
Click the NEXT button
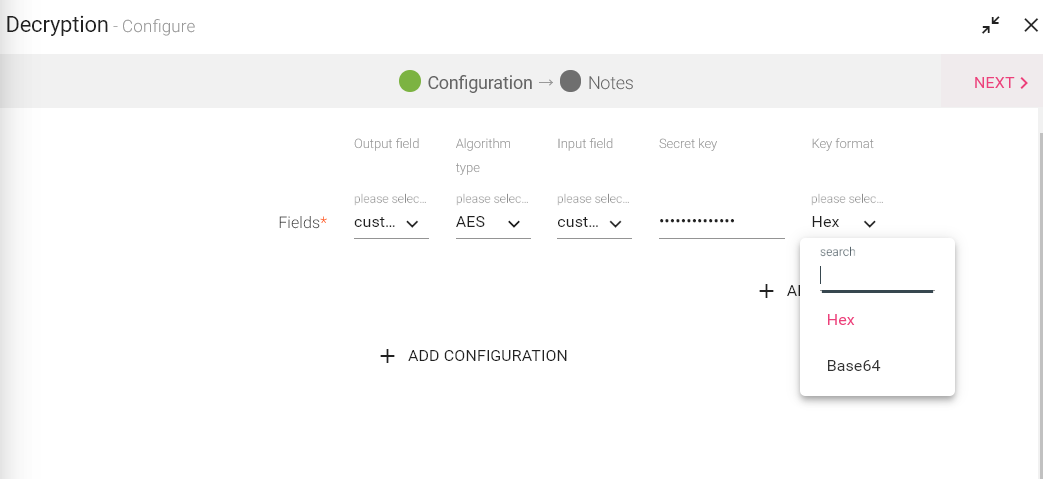point(1000,83)
